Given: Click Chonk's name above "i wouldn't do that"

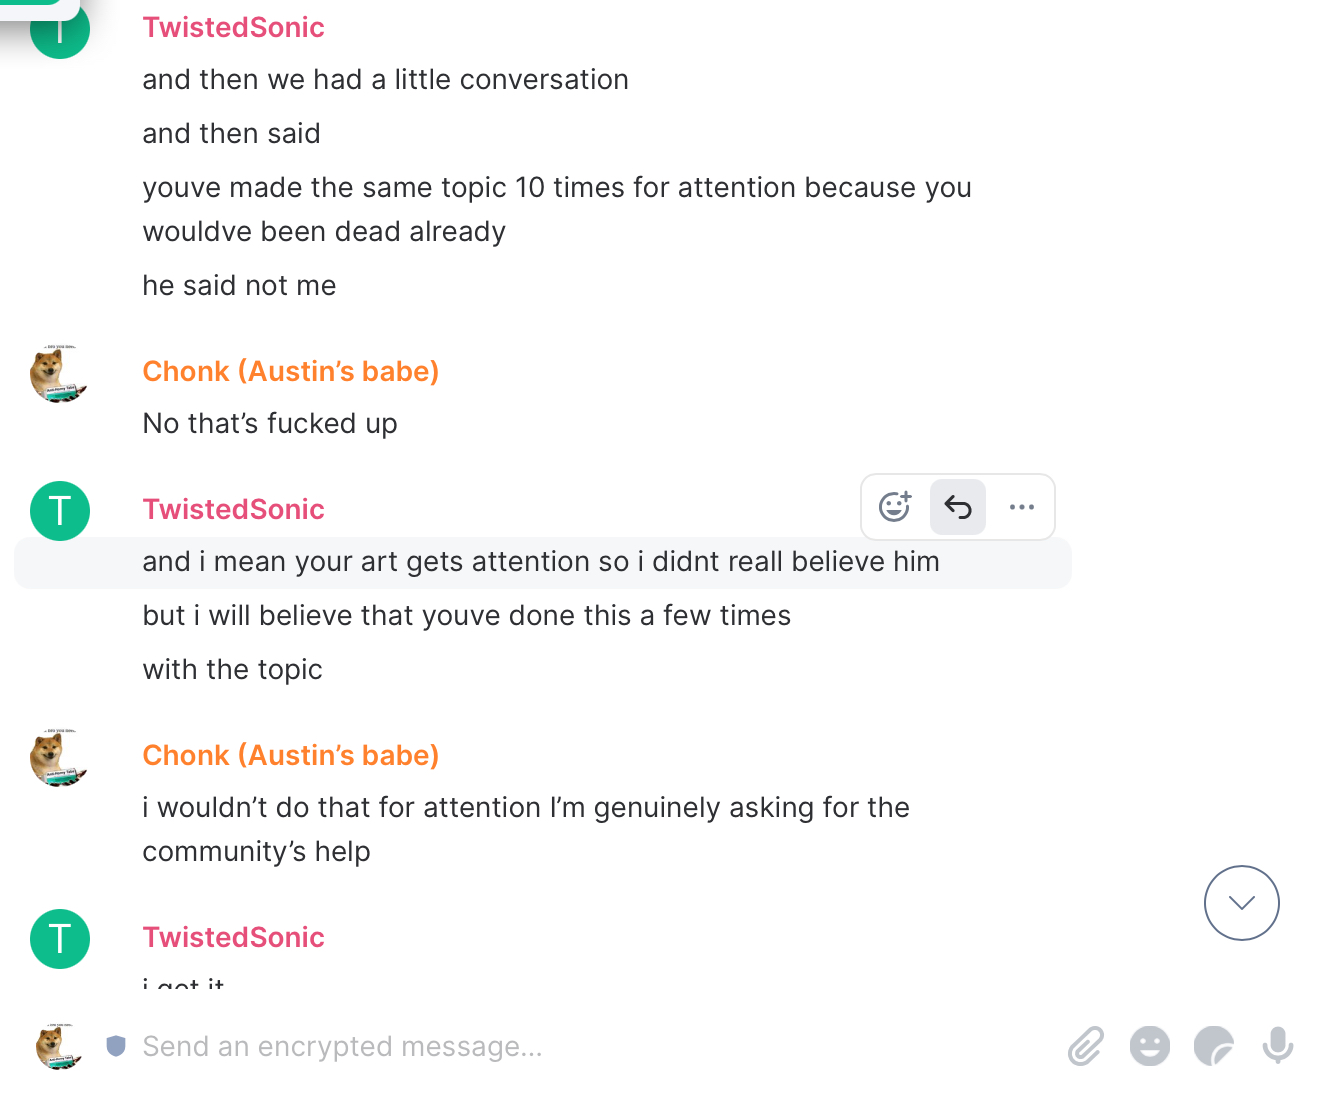Looking at the screenshot, I should tap(290, 755).
